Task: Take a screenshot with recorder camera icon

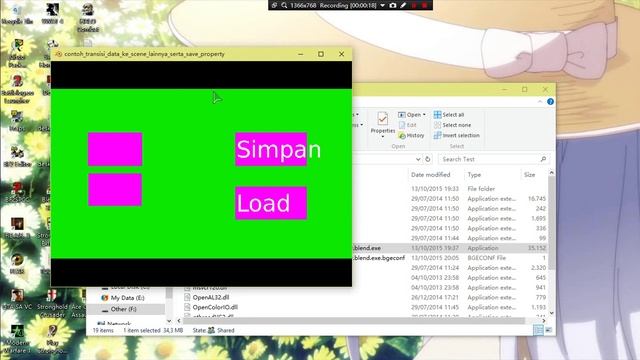Action: tap(393, 5)
